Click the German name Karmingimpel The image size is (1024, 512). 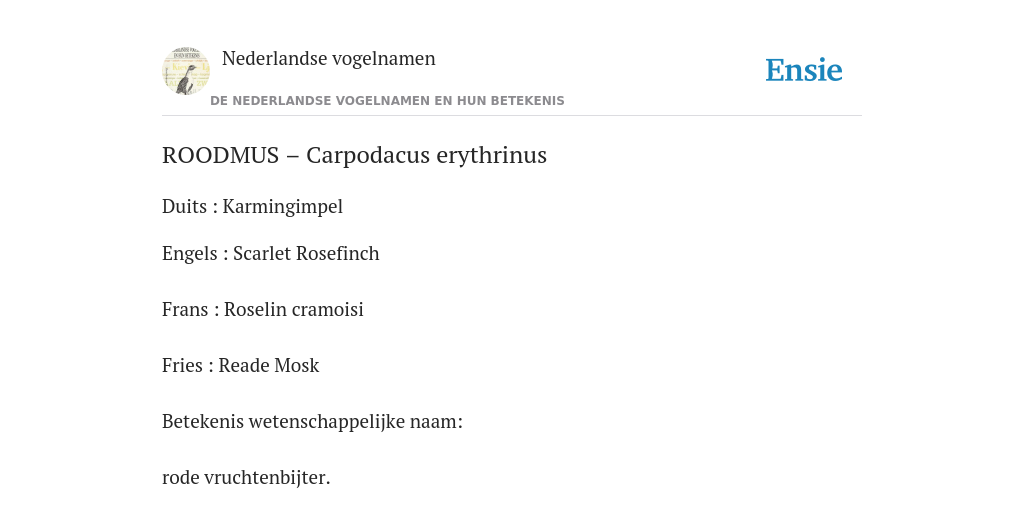pos(283,206)
